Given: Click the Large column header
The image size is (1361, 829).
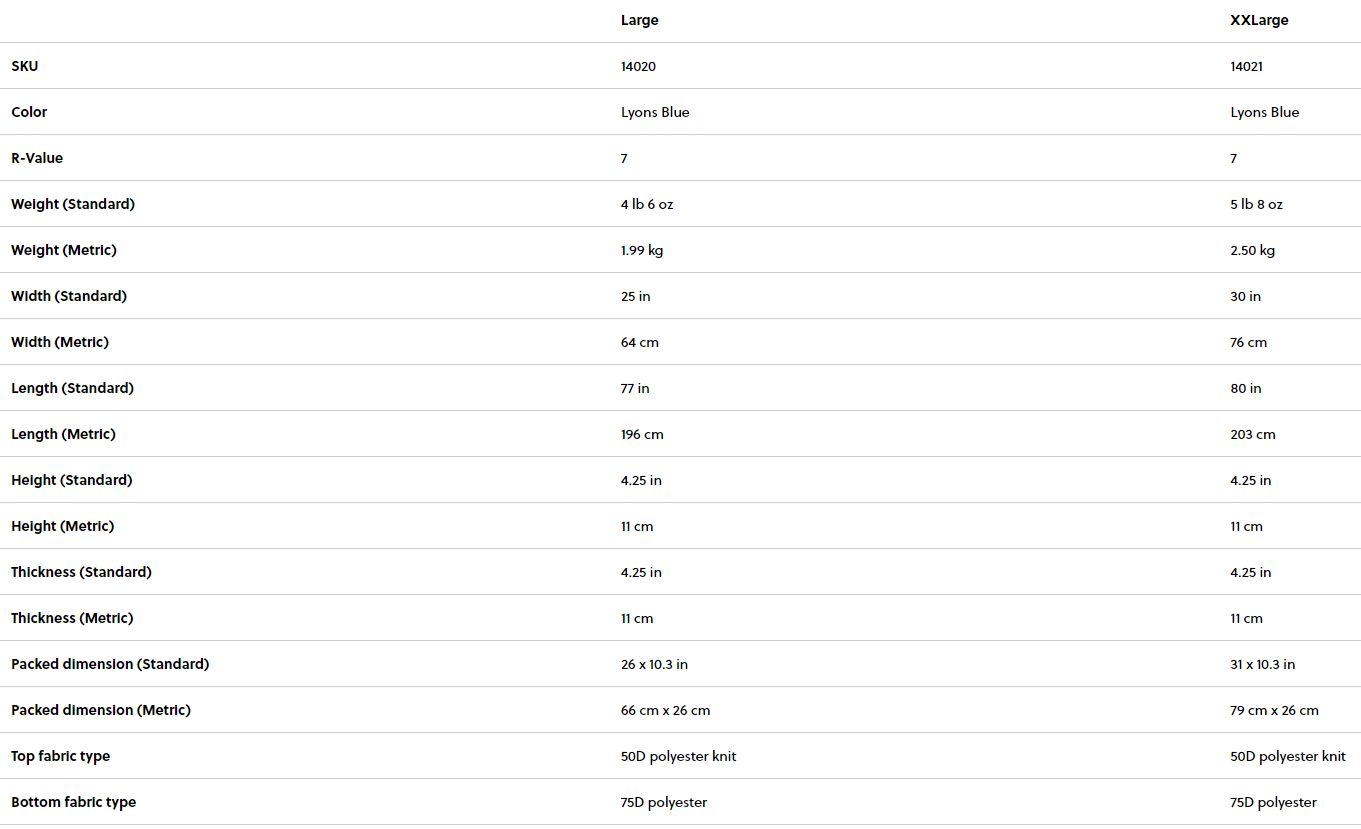Looking at the screenshot, I should (x=639, y=20).
